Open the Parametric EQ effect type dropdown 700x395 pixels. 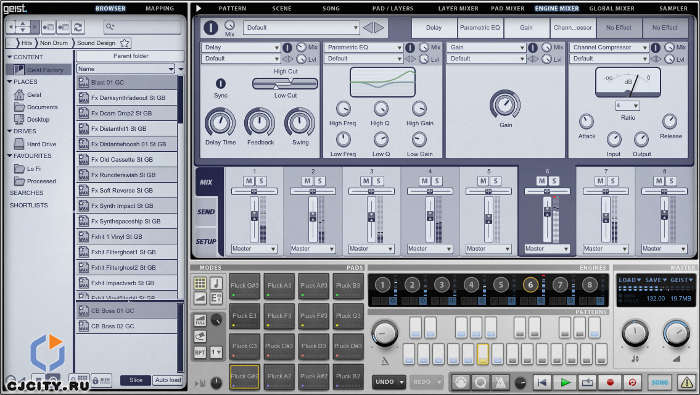(363, 47)
